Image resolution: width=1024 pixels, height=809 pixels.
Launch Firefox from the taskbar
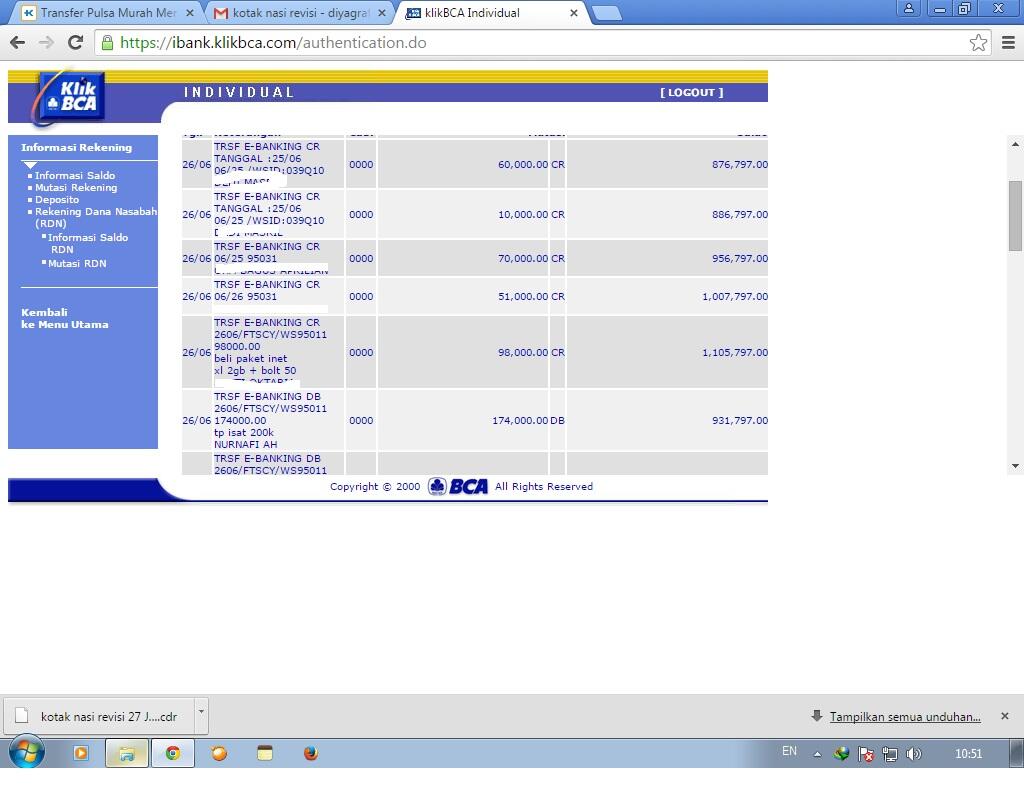tap(311, 753)
